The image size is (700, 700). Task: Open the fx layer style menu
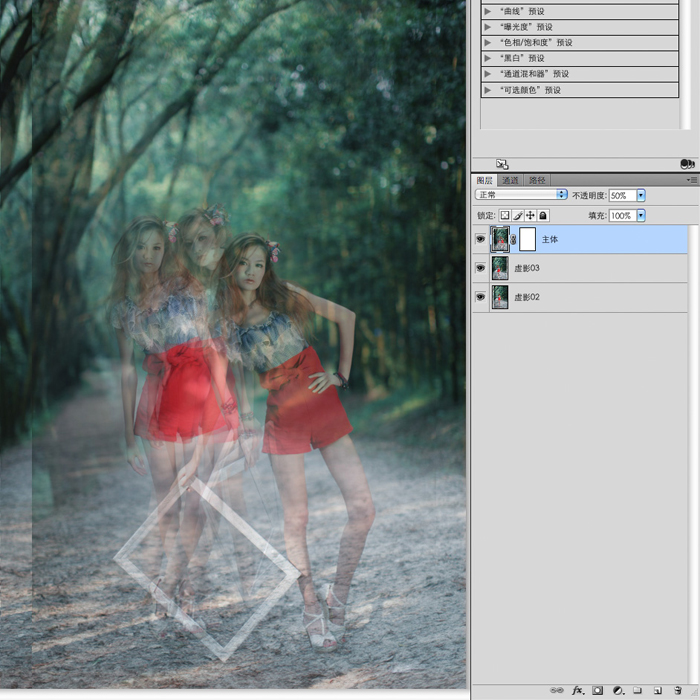(578, 690)
